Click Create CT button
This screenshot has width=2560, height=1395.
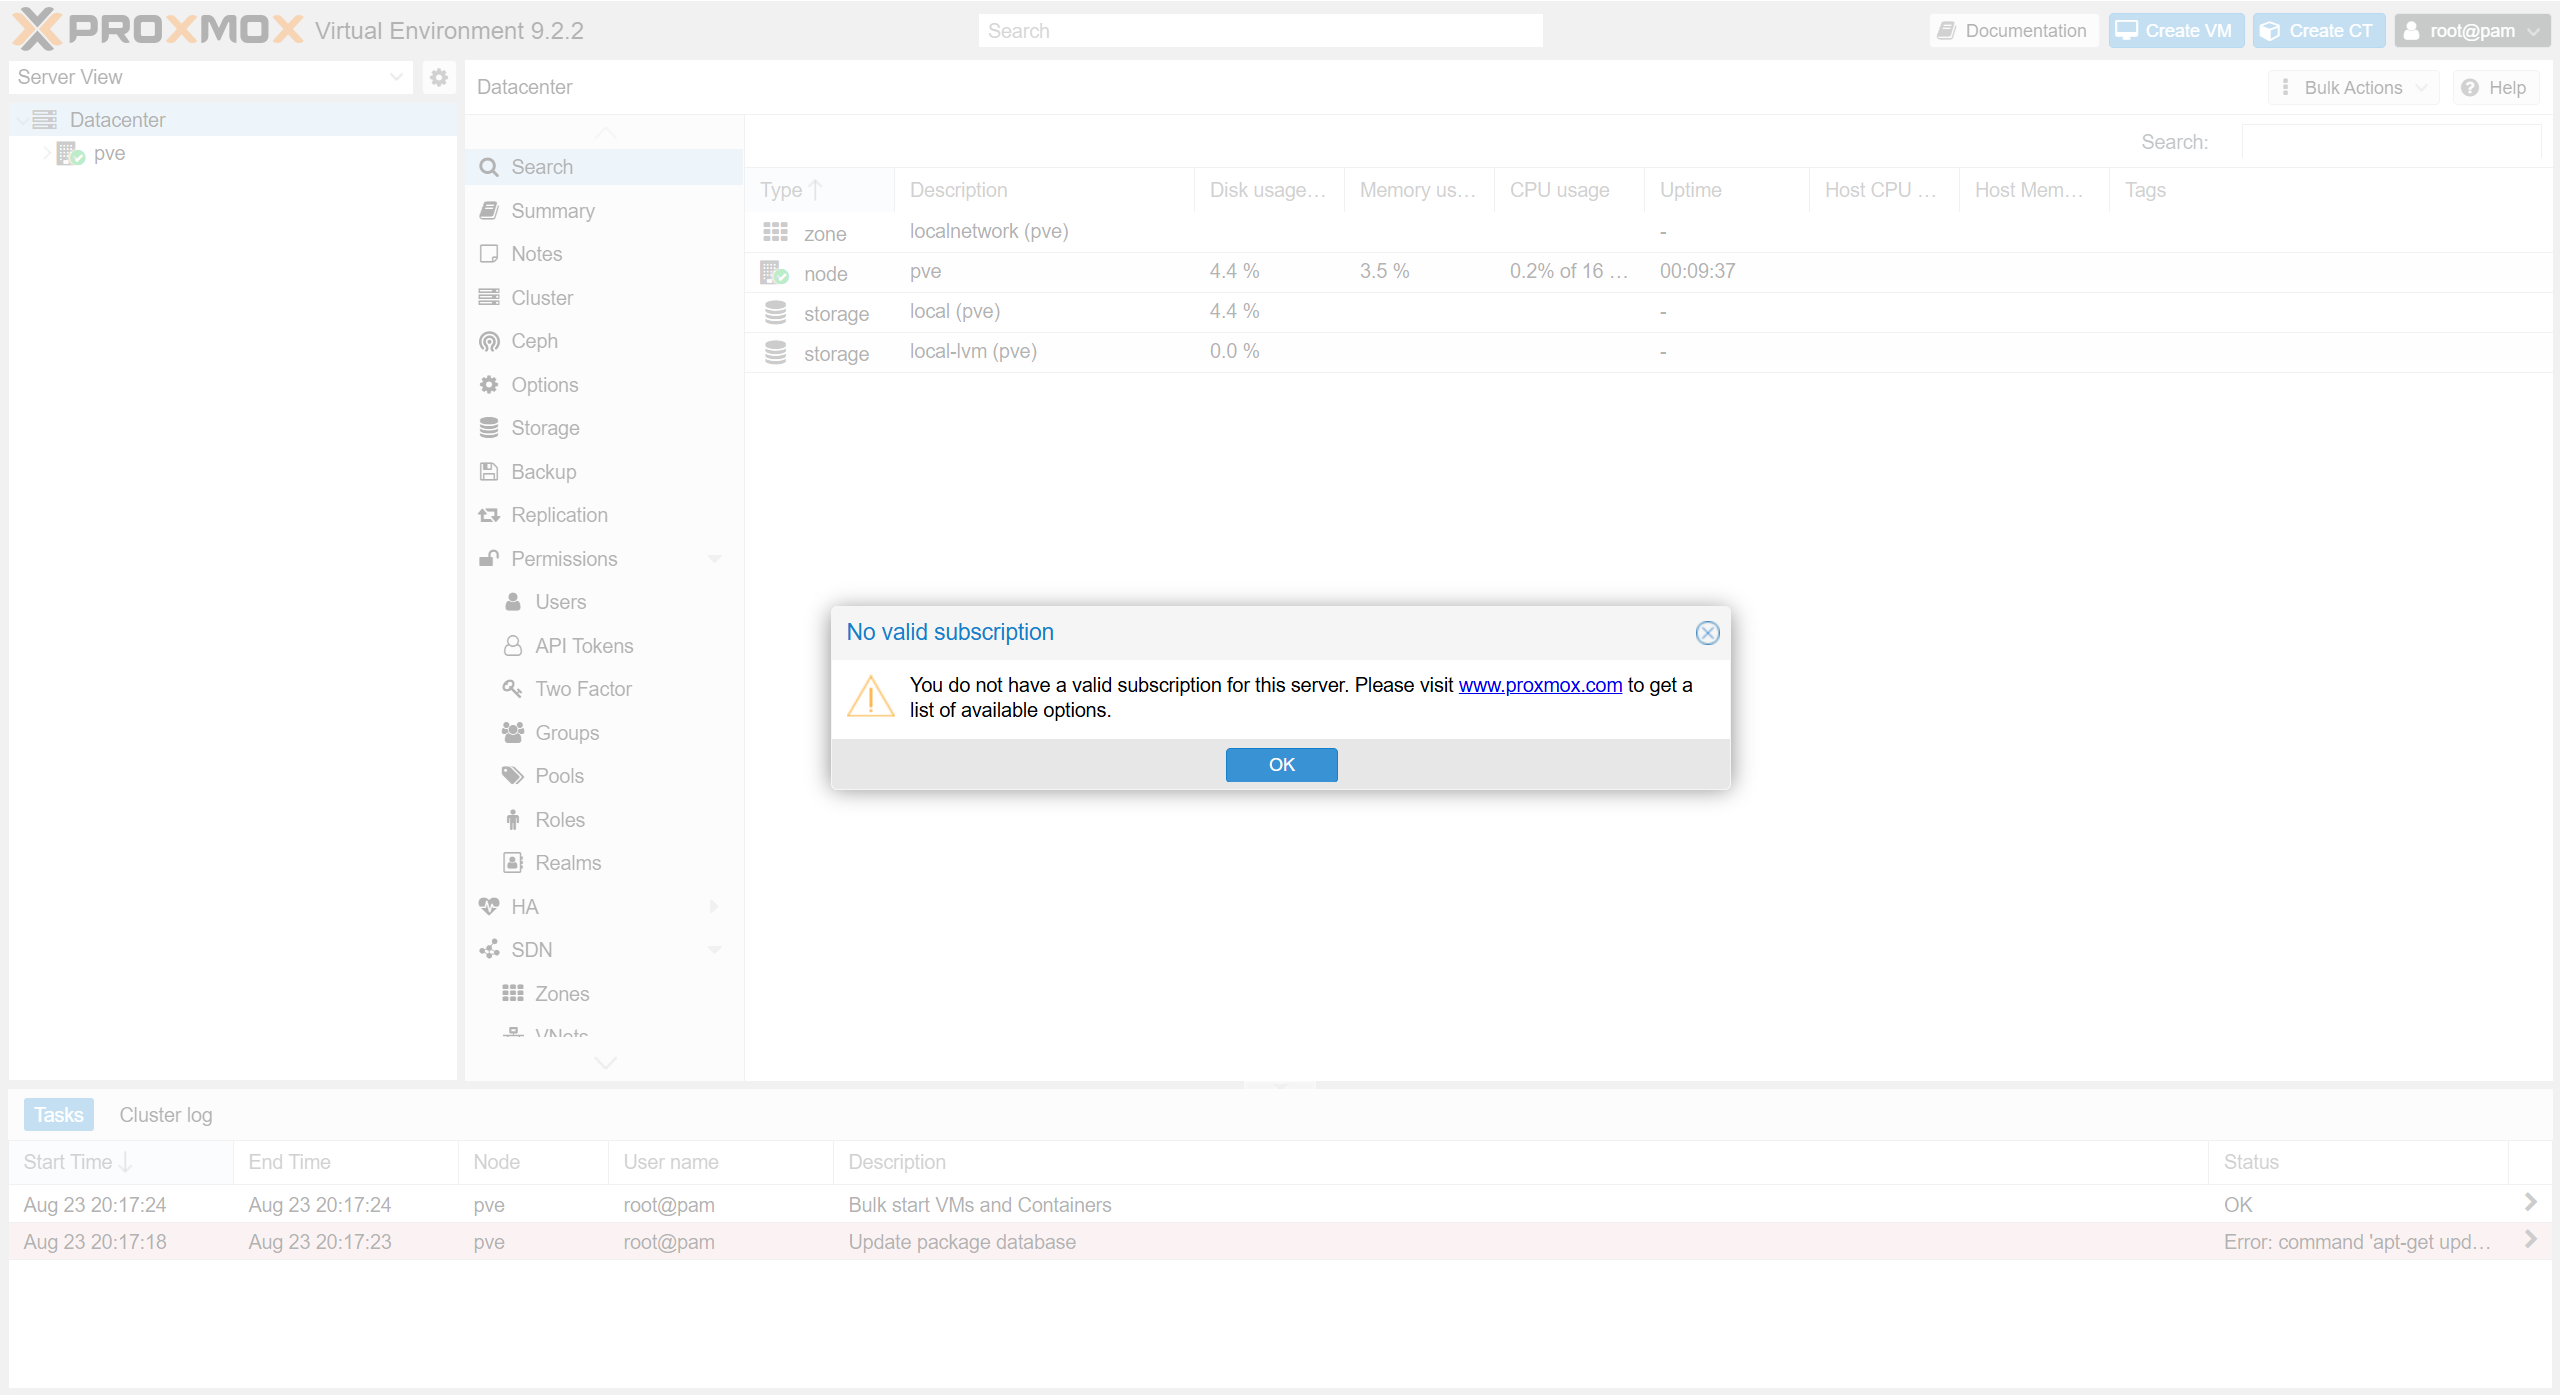(x=2318, y=31)
